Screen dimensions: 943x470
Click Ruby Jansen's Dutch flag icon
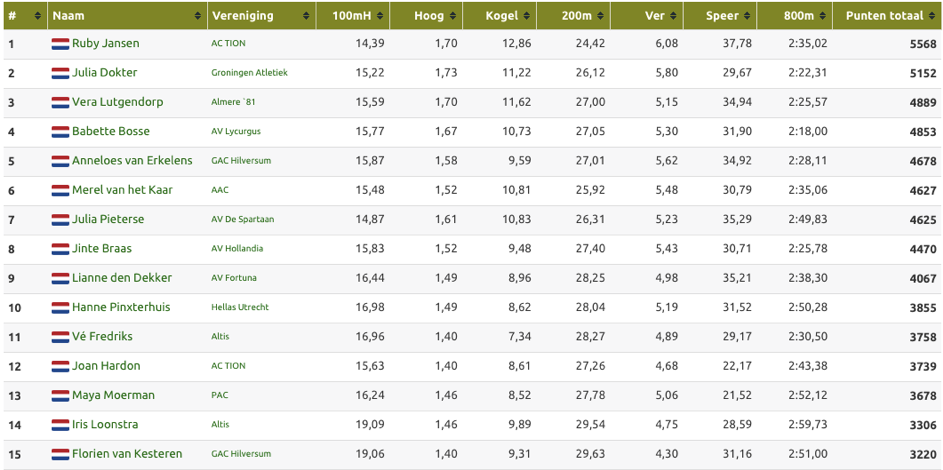[60, 44]
